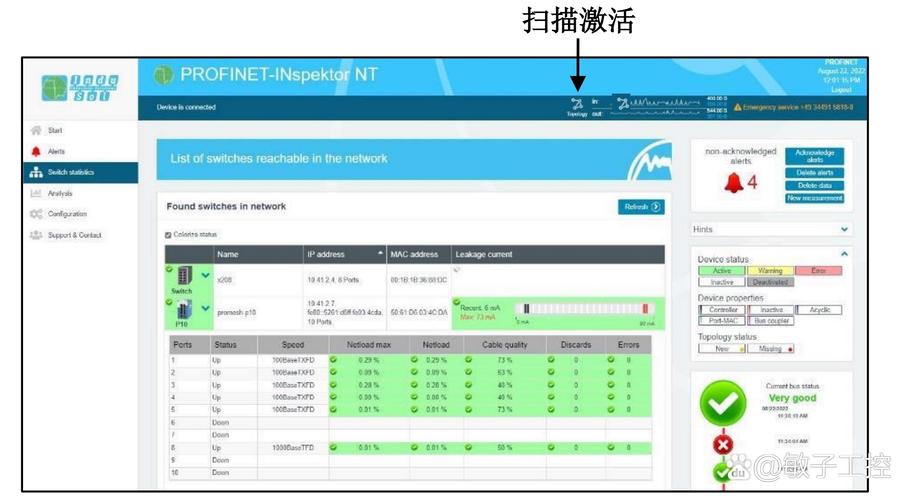
Task: Click the network load sparkline graph in header
Action: coord(666,106)
